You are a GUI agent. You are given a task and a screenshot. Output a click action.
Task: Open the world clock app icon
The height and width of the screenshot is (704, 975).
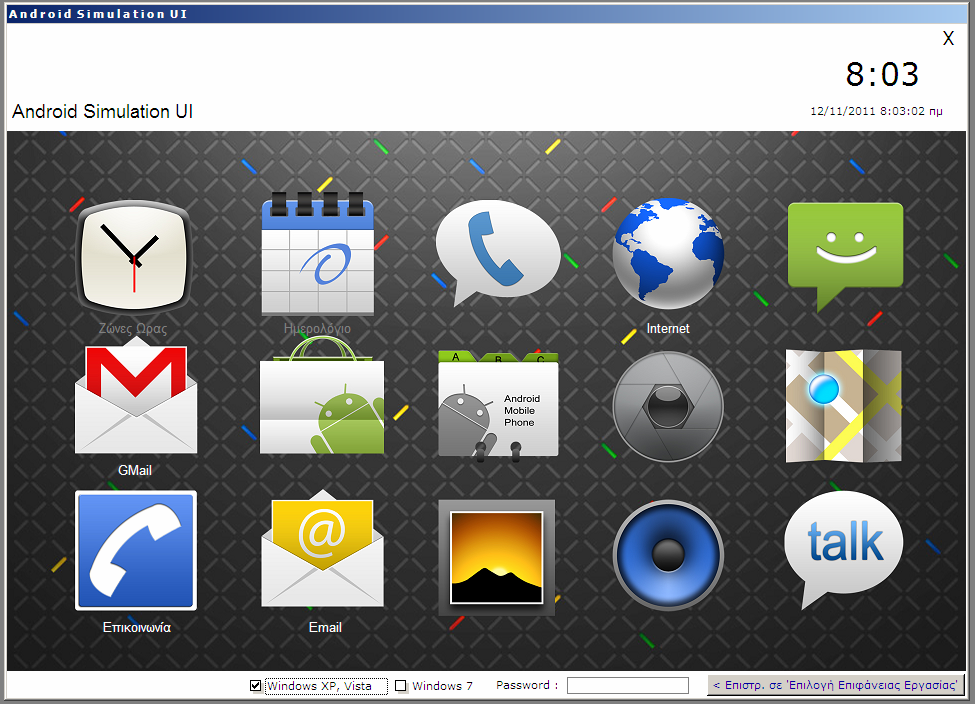tap(134, 257)
